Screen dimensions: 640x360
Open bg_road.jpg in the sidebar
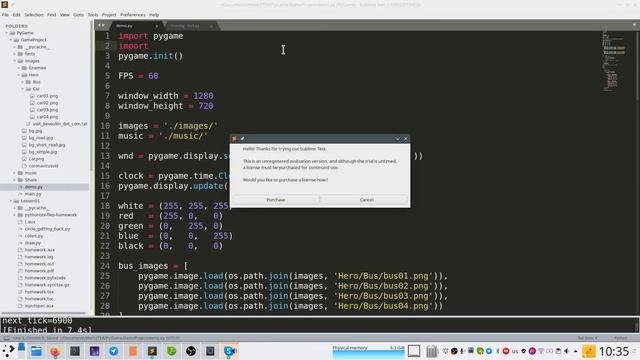click(41, 138)
